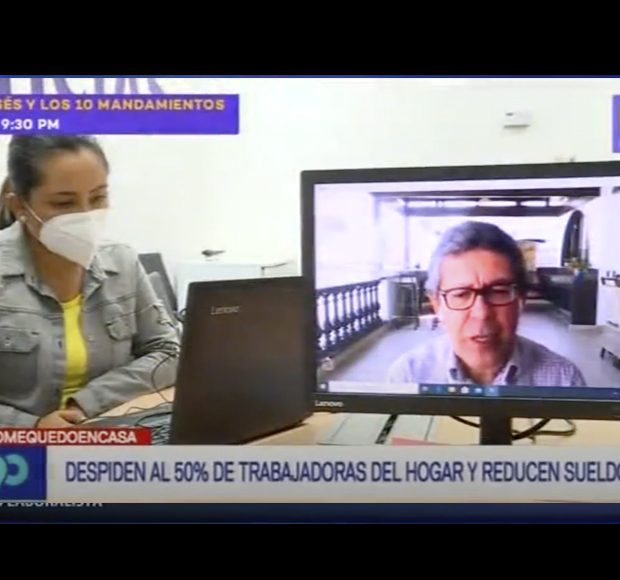
Task: Click the store bag icon on monitor taskbar
Action: [x=465, y=390]
